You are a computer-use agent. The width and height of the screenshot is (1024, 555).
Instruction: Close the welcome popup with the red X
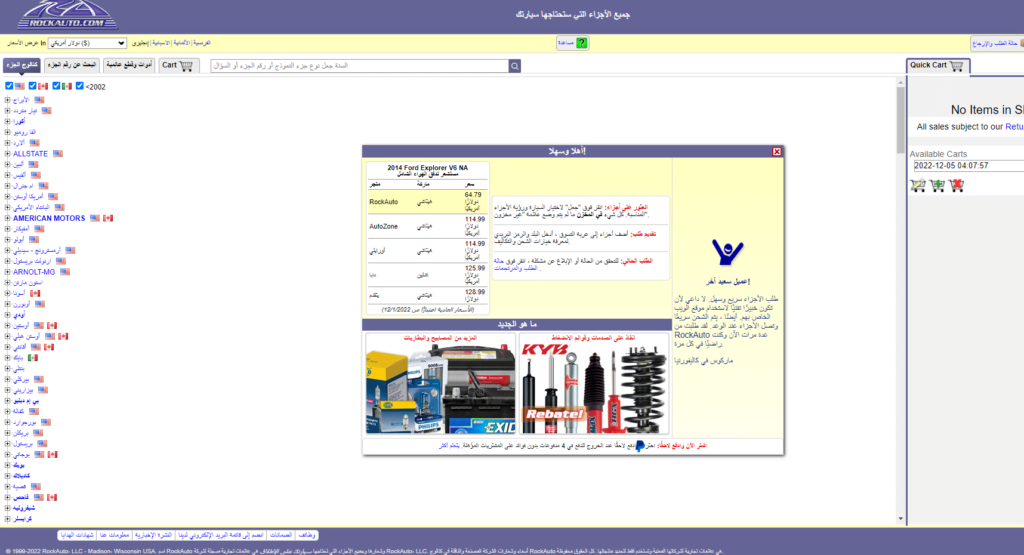tap(776, 151)
